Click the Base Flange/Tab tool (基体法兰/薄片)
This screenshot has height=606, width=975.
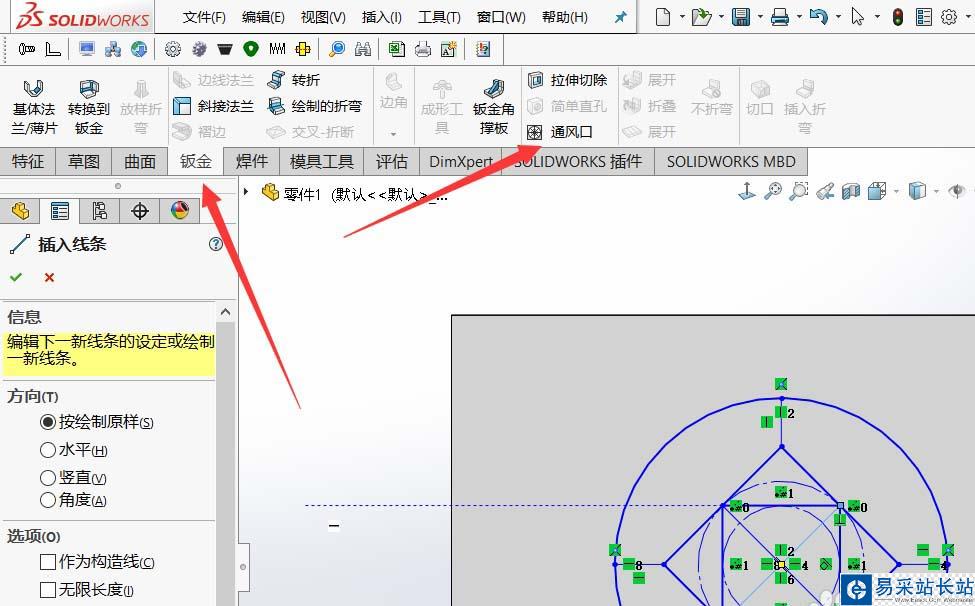(x=34, y=108)
